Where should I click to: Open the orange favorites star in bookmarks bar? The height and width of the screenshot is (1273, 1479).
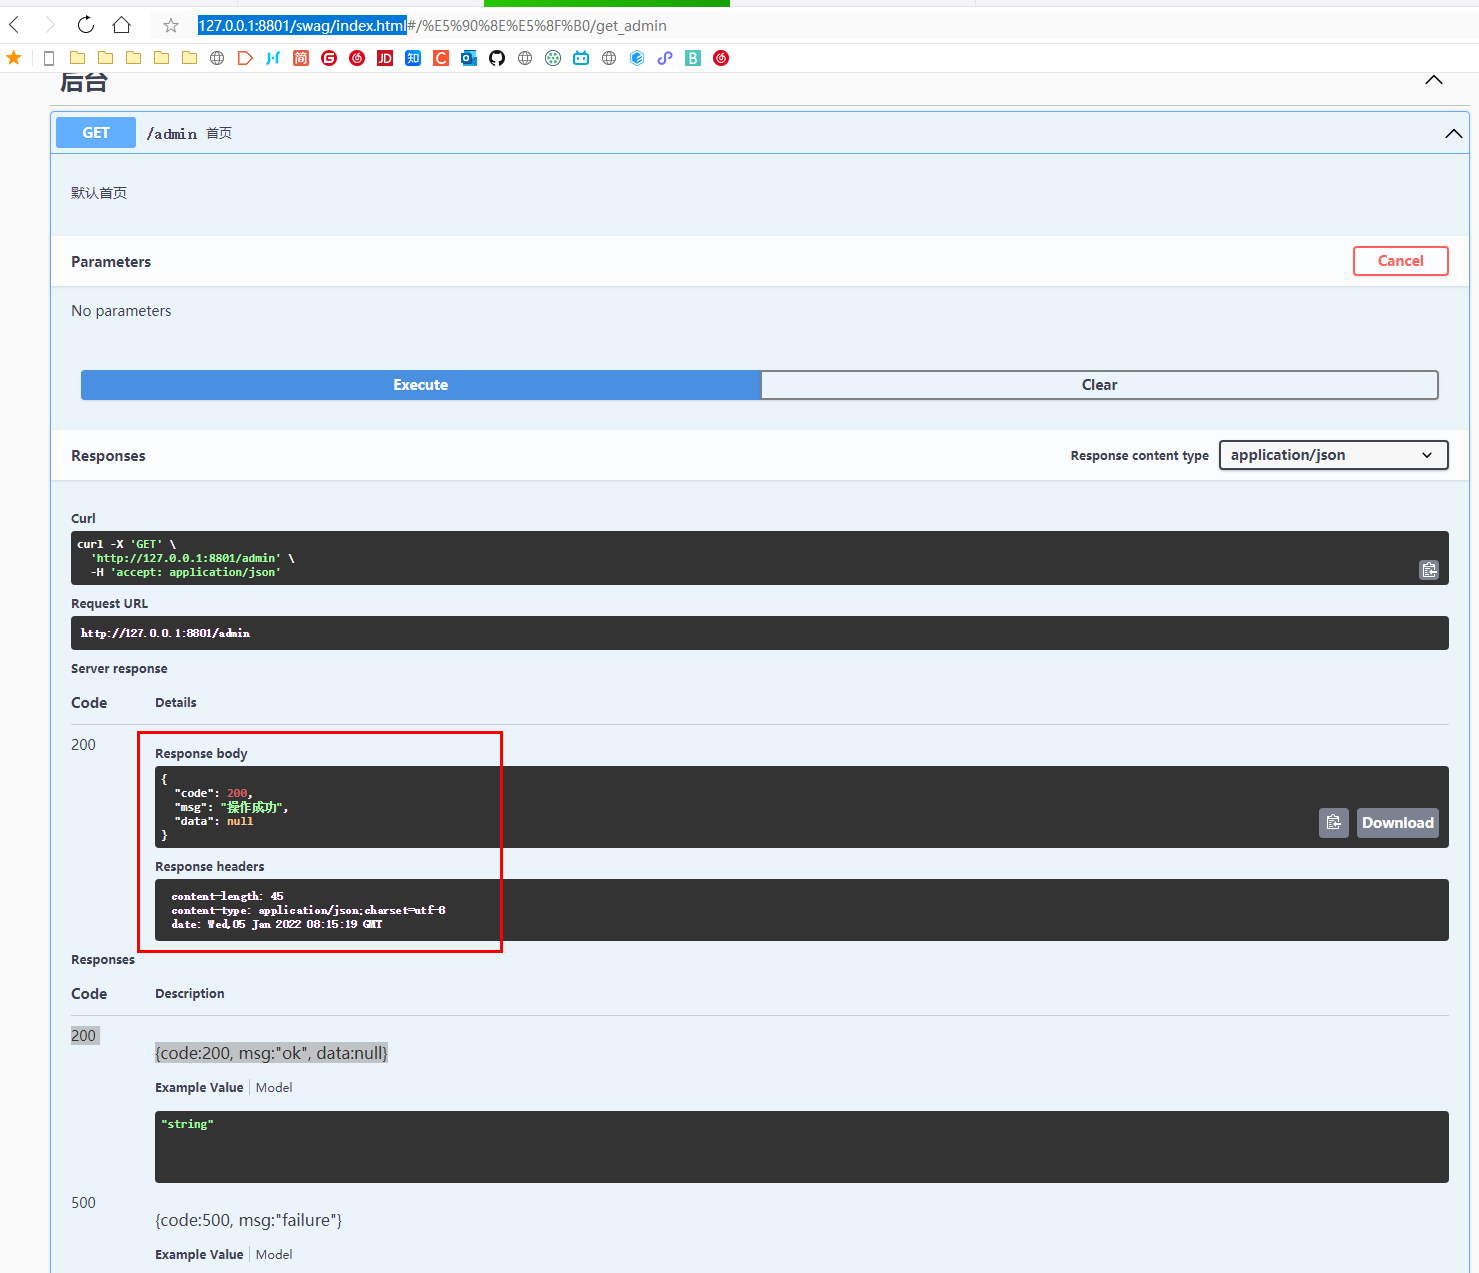click(x=14, y=58)
